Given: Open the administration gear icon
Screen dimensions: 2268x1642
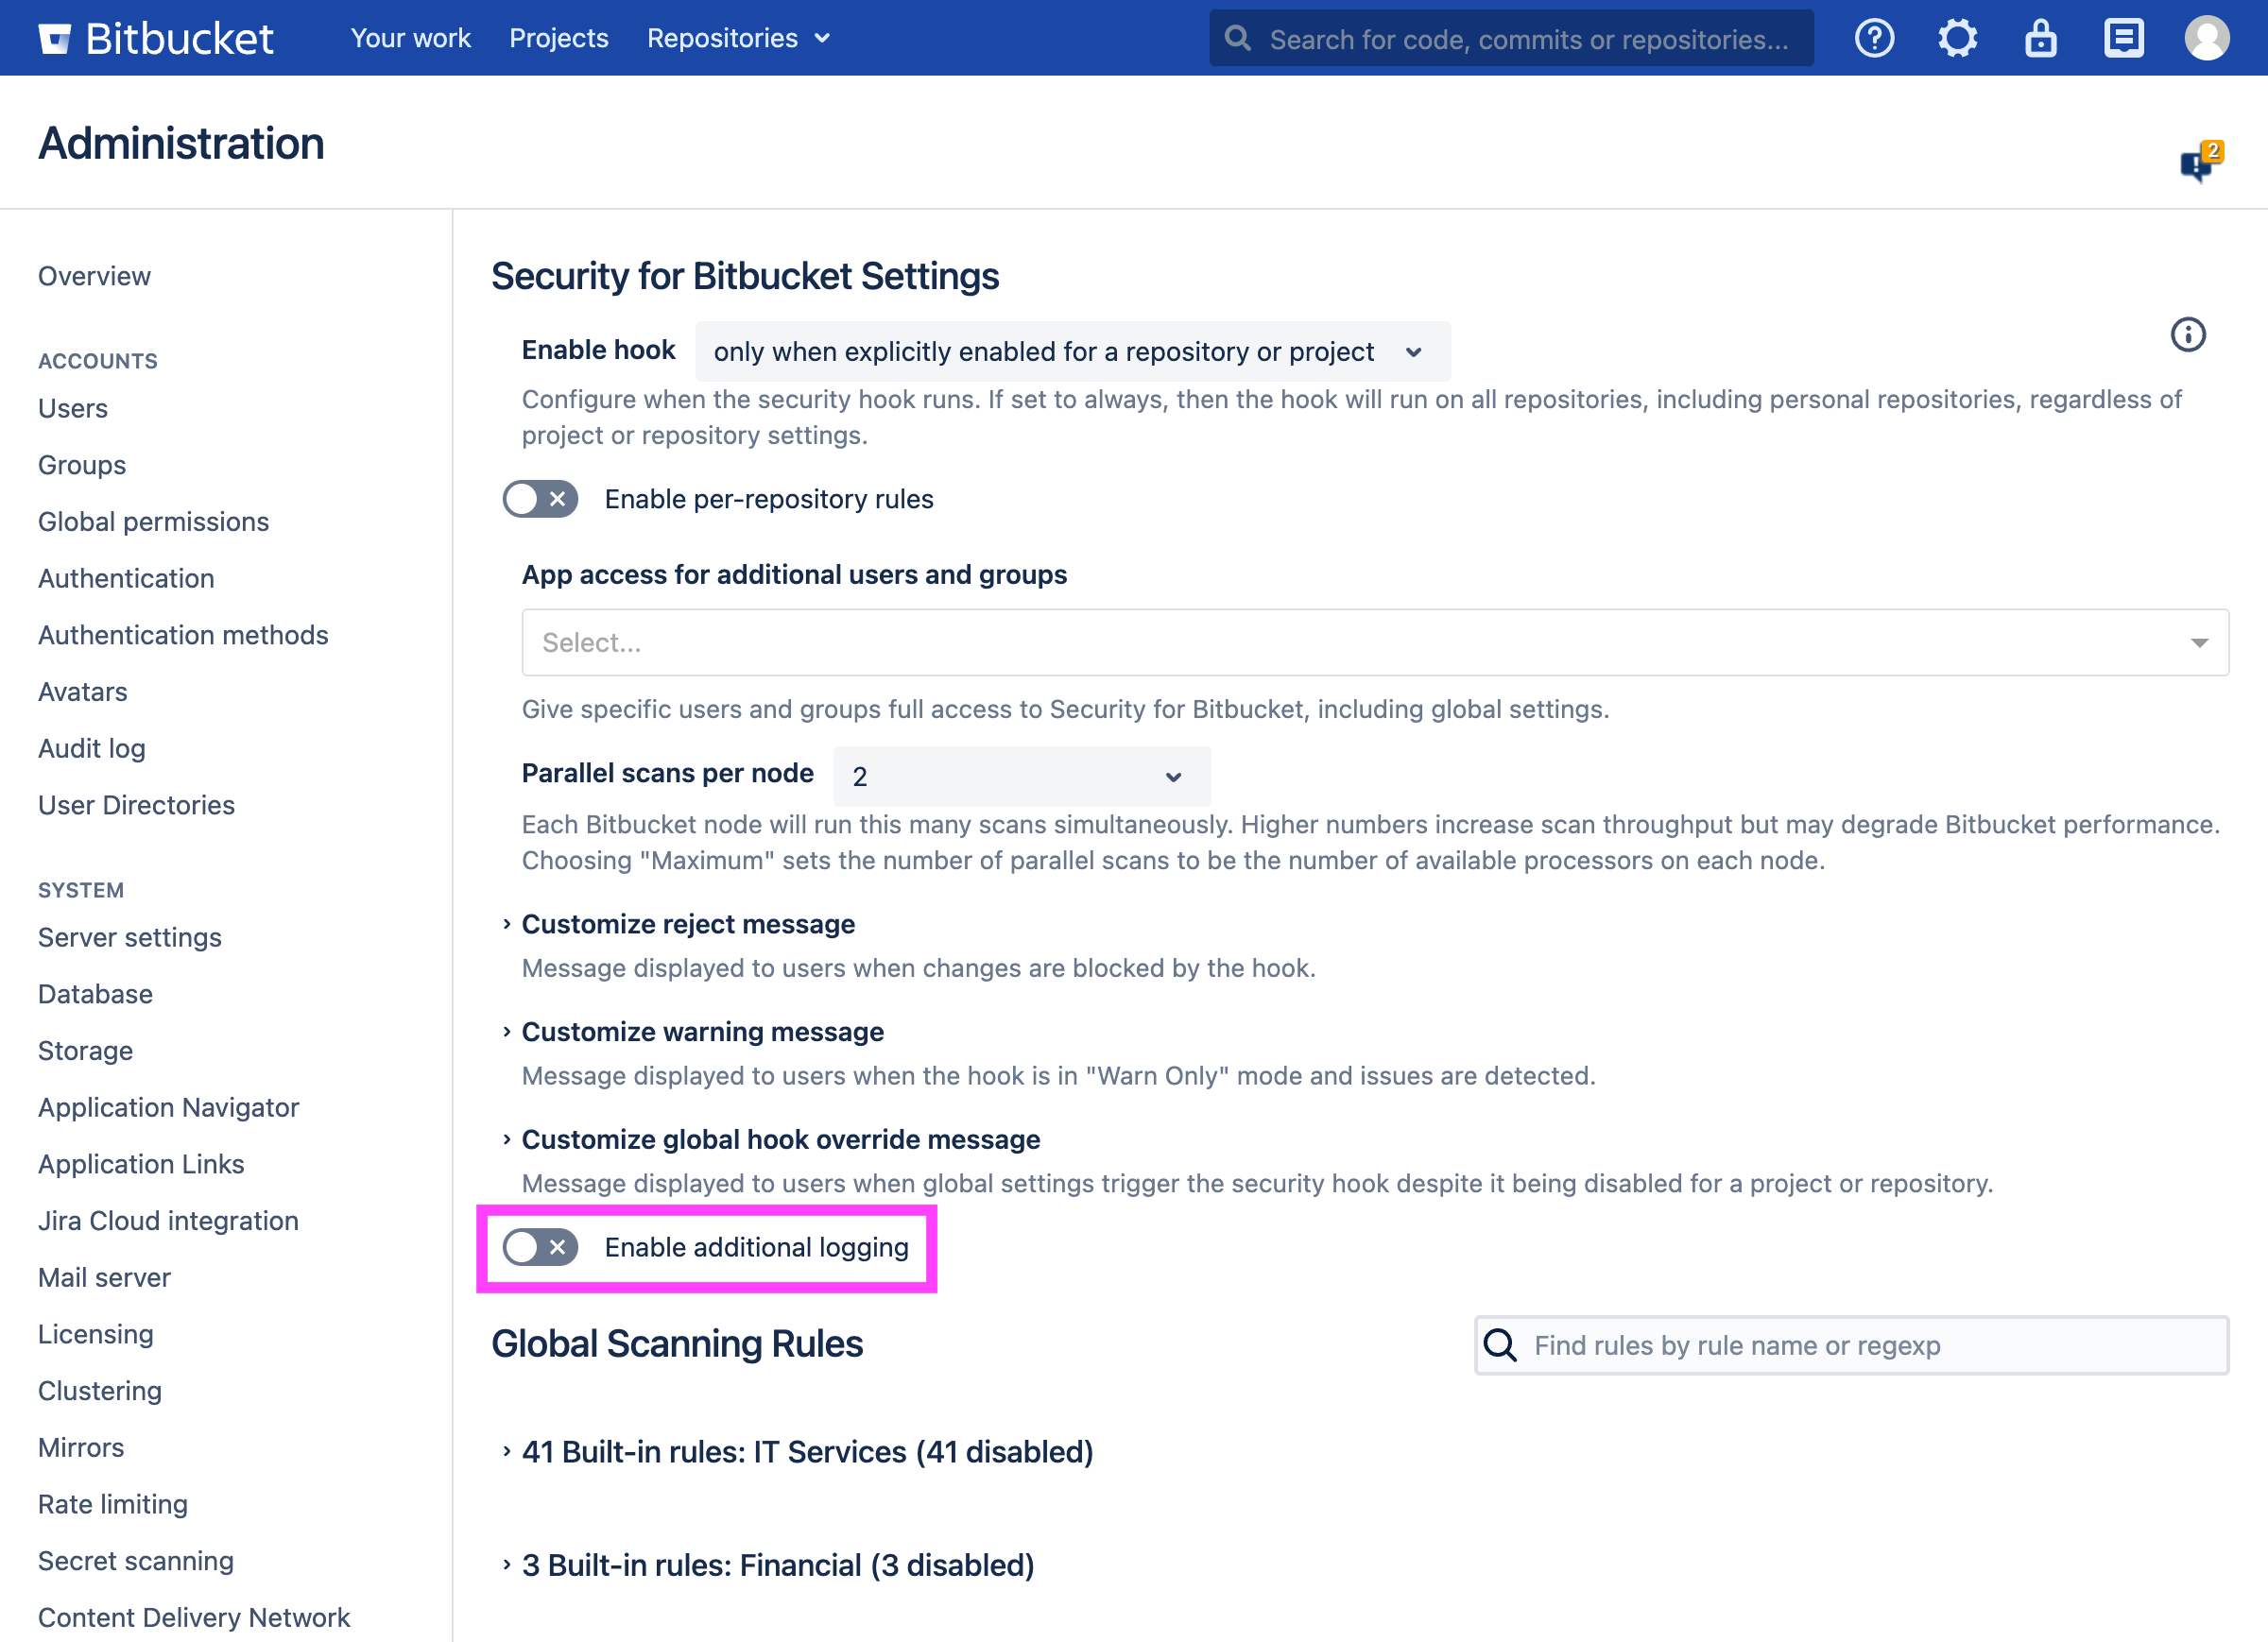Looking at the screenshot, I should pos(1957,38).
